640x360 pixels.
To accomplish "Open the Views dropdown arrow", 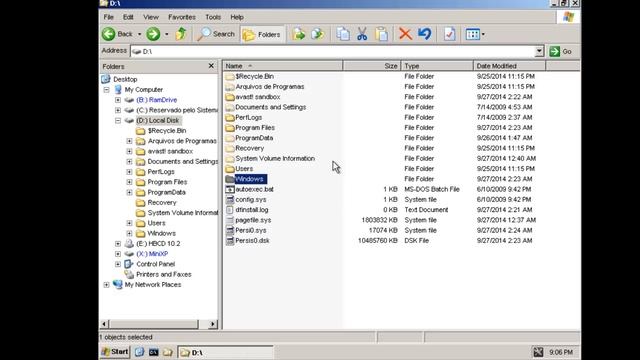I will pyautogui.click(x=483, y=34).
